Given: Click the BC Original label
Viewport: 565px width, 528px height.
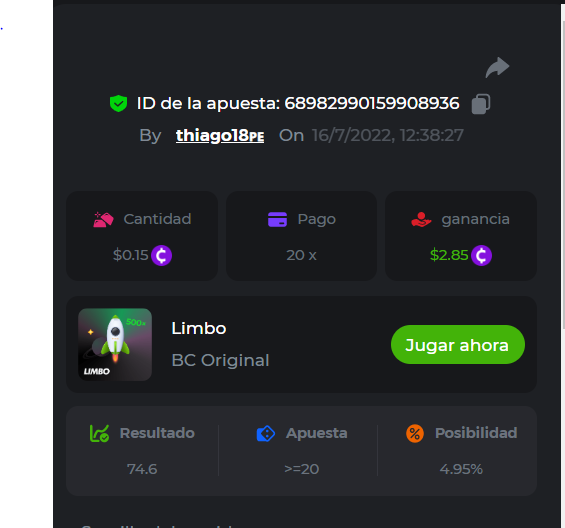Looking at the screenshot, I should (221, 360).
